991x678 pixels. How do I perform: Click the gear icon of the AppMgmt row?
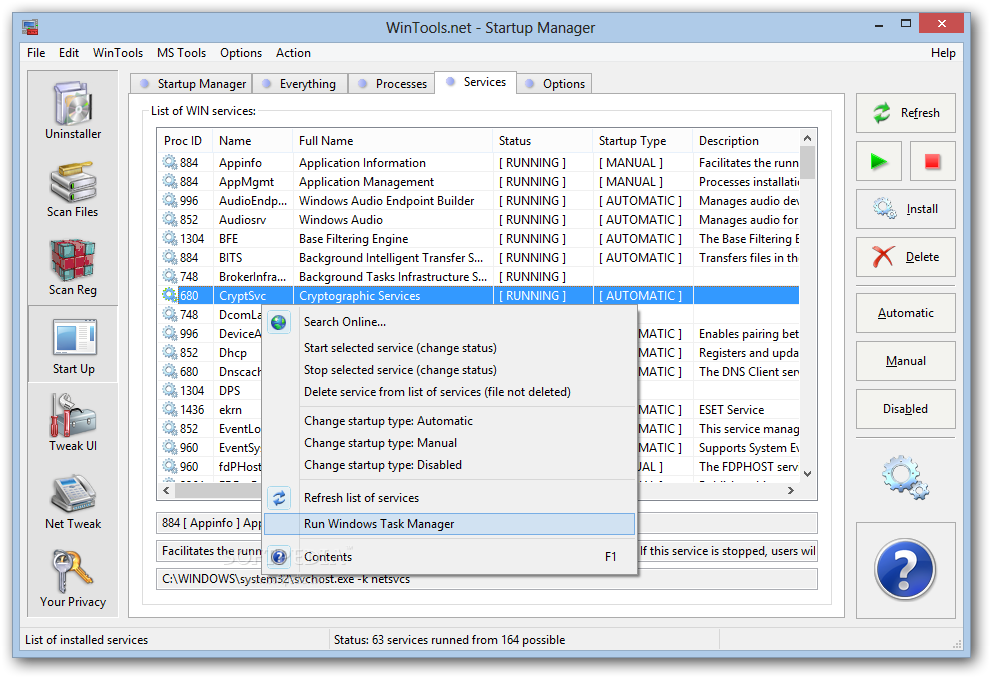click(169, 181)
